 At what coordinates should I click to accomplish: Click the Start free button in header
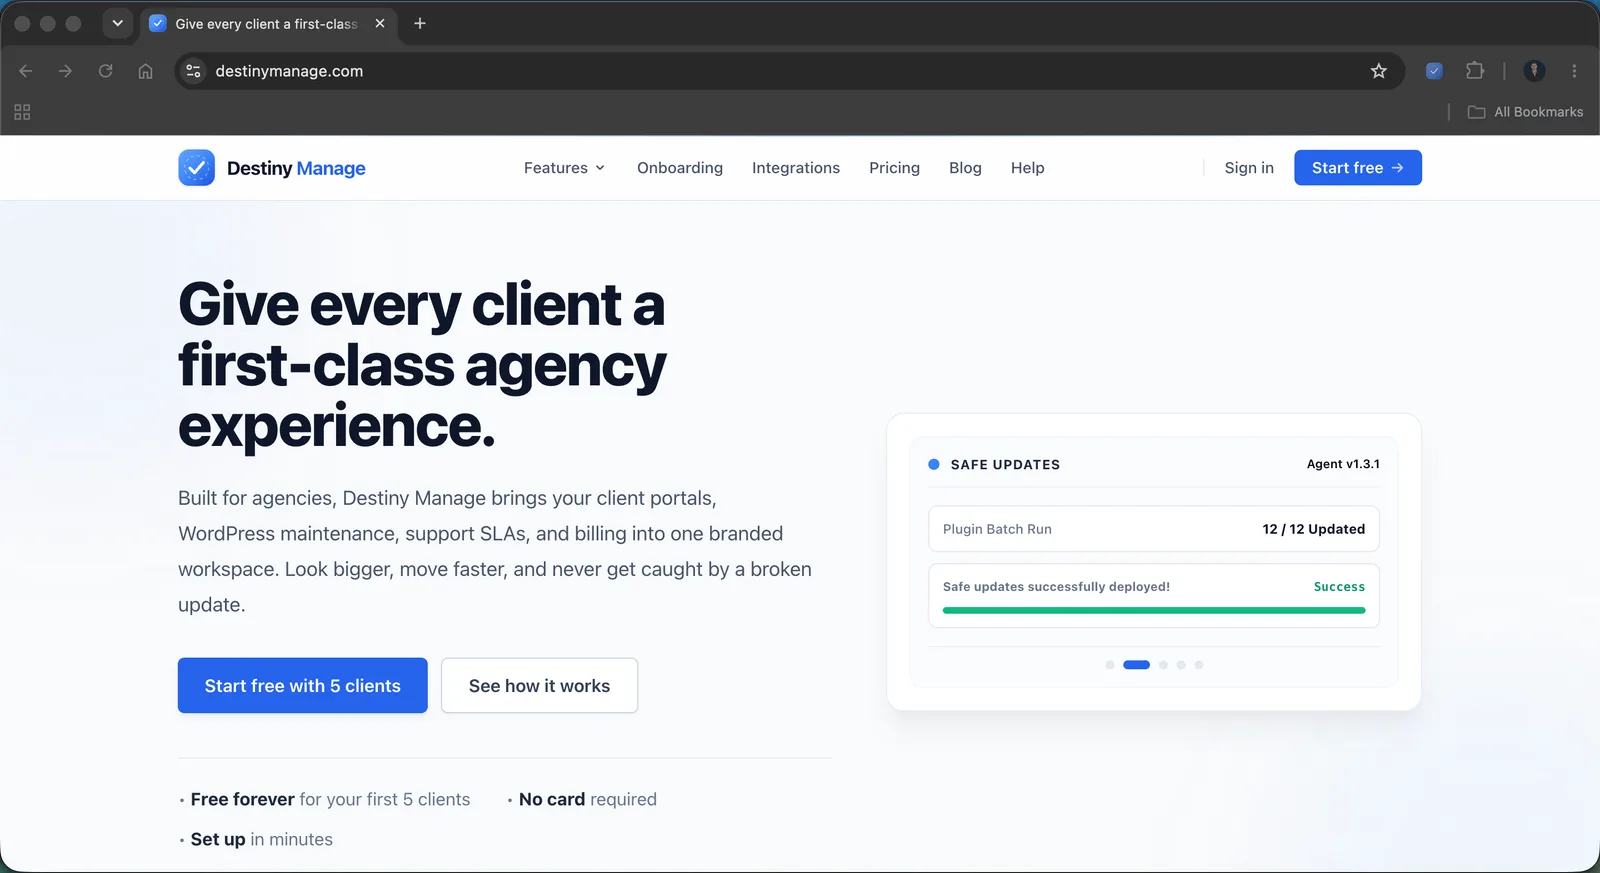pyautogui.click(x=1358, y=168)
